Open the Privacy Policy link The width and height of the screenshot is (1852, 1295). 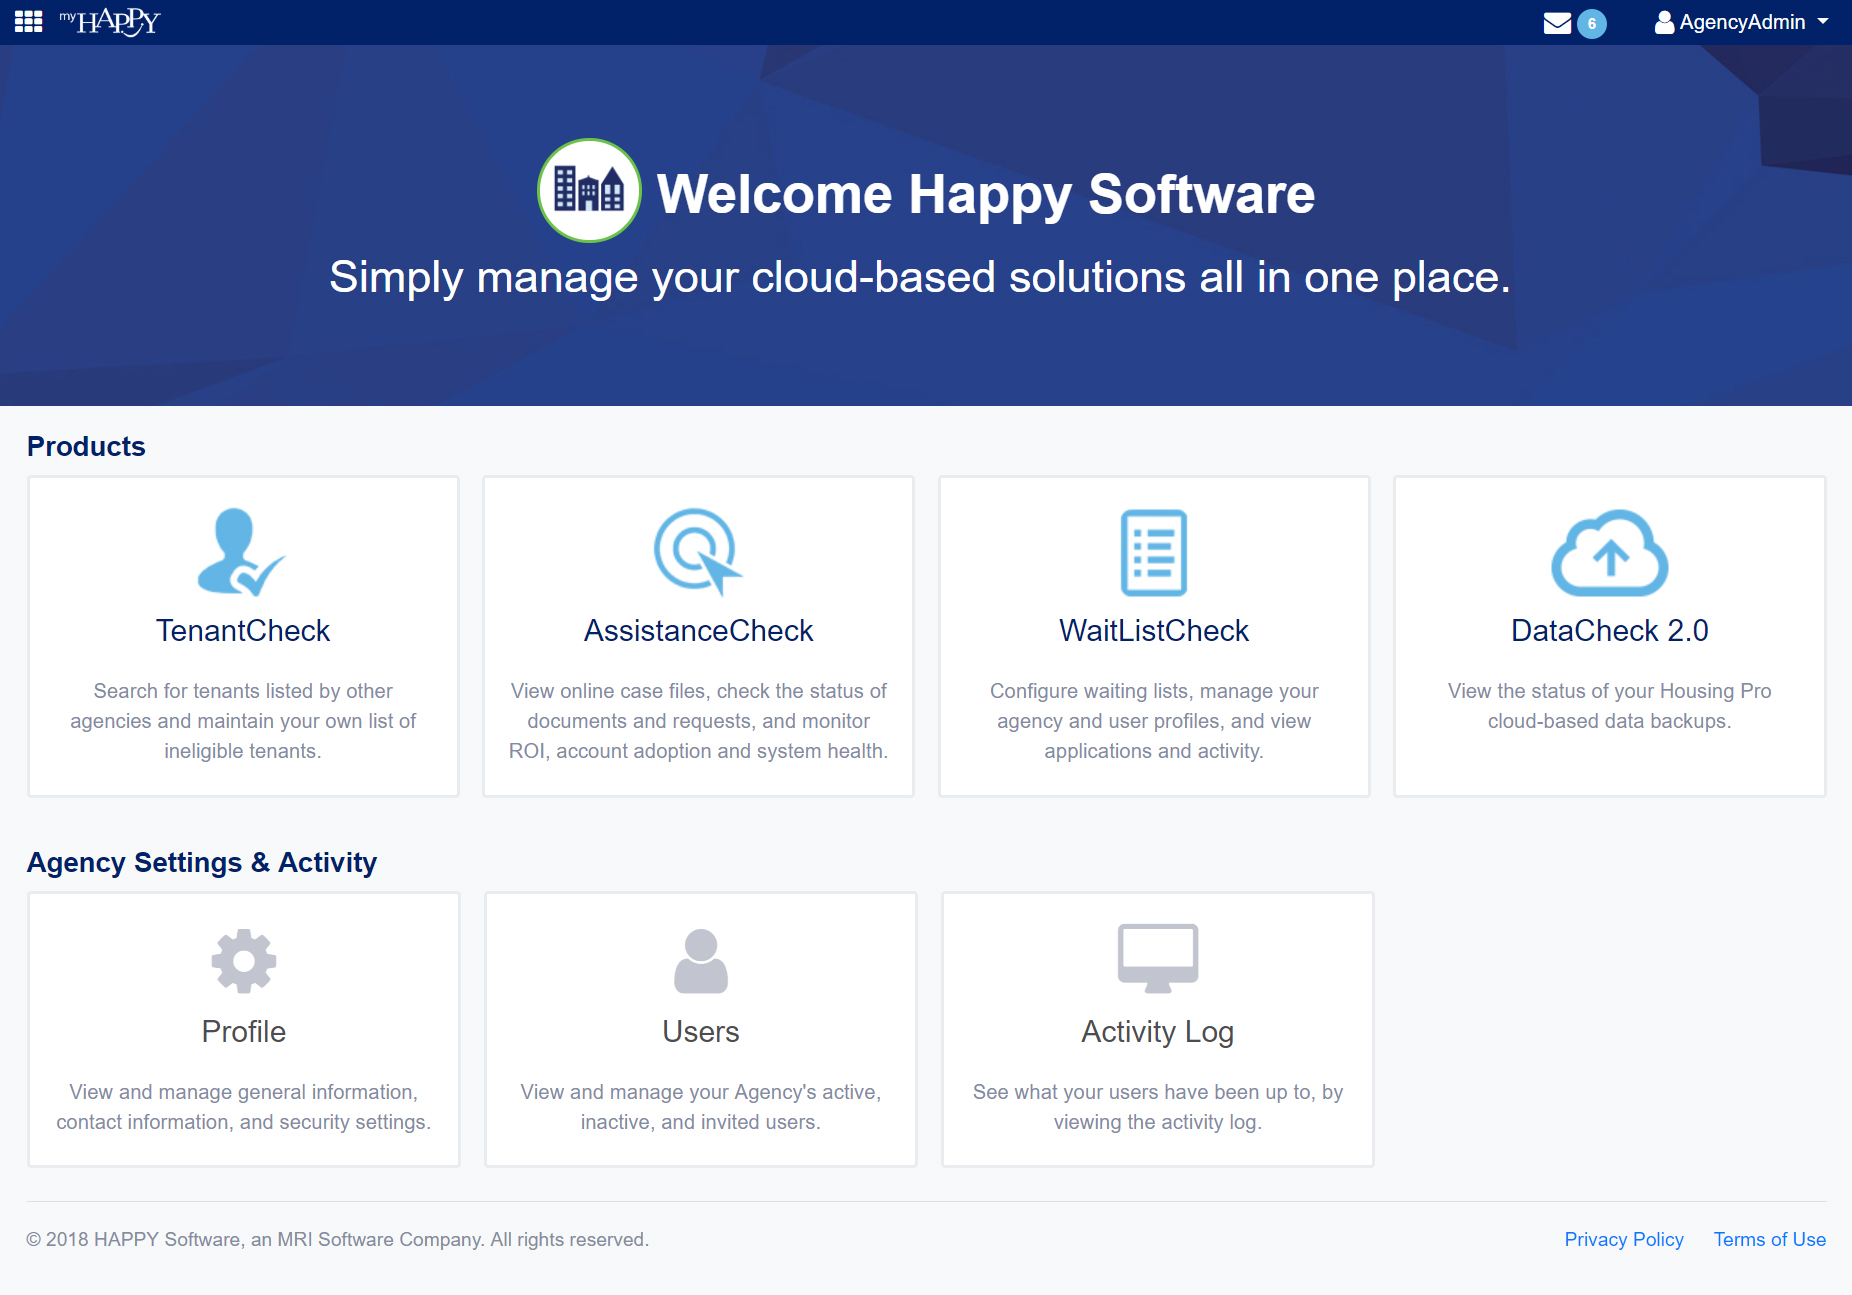coord(1623,1239)
